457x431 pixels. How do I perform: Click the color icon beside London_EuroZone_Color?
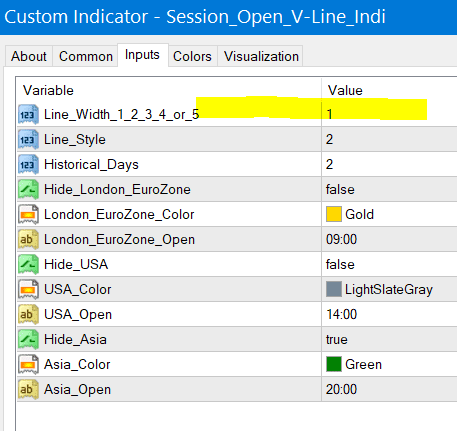coord(28,214)
